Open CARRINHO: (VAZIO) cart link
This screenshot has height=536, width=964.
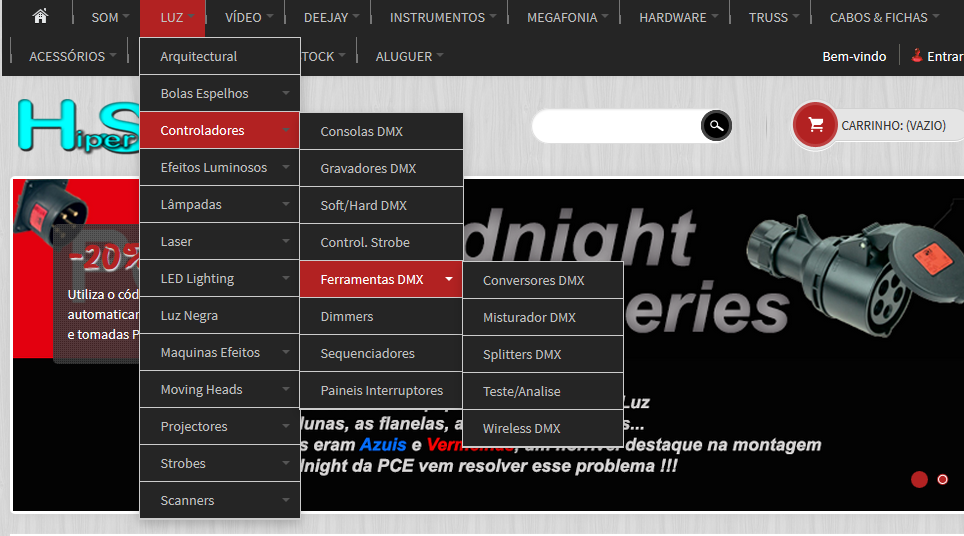pyautogui.click(x=893, y=125)
